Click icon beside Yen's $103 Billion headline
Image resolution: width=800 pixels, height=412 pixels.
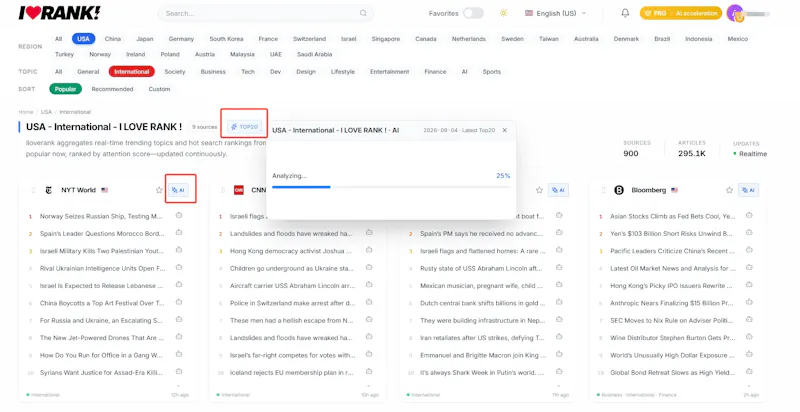[749, 233]
